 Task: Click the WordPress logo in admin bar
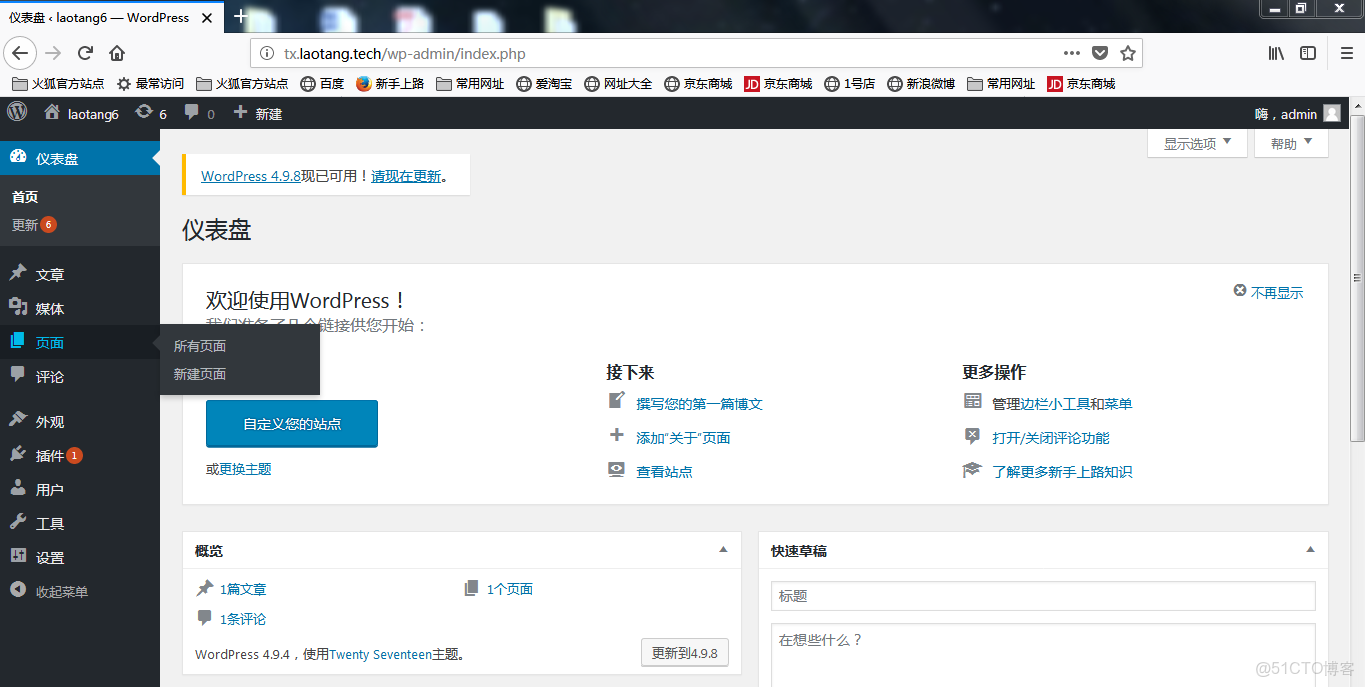click(x=17, y=113)
